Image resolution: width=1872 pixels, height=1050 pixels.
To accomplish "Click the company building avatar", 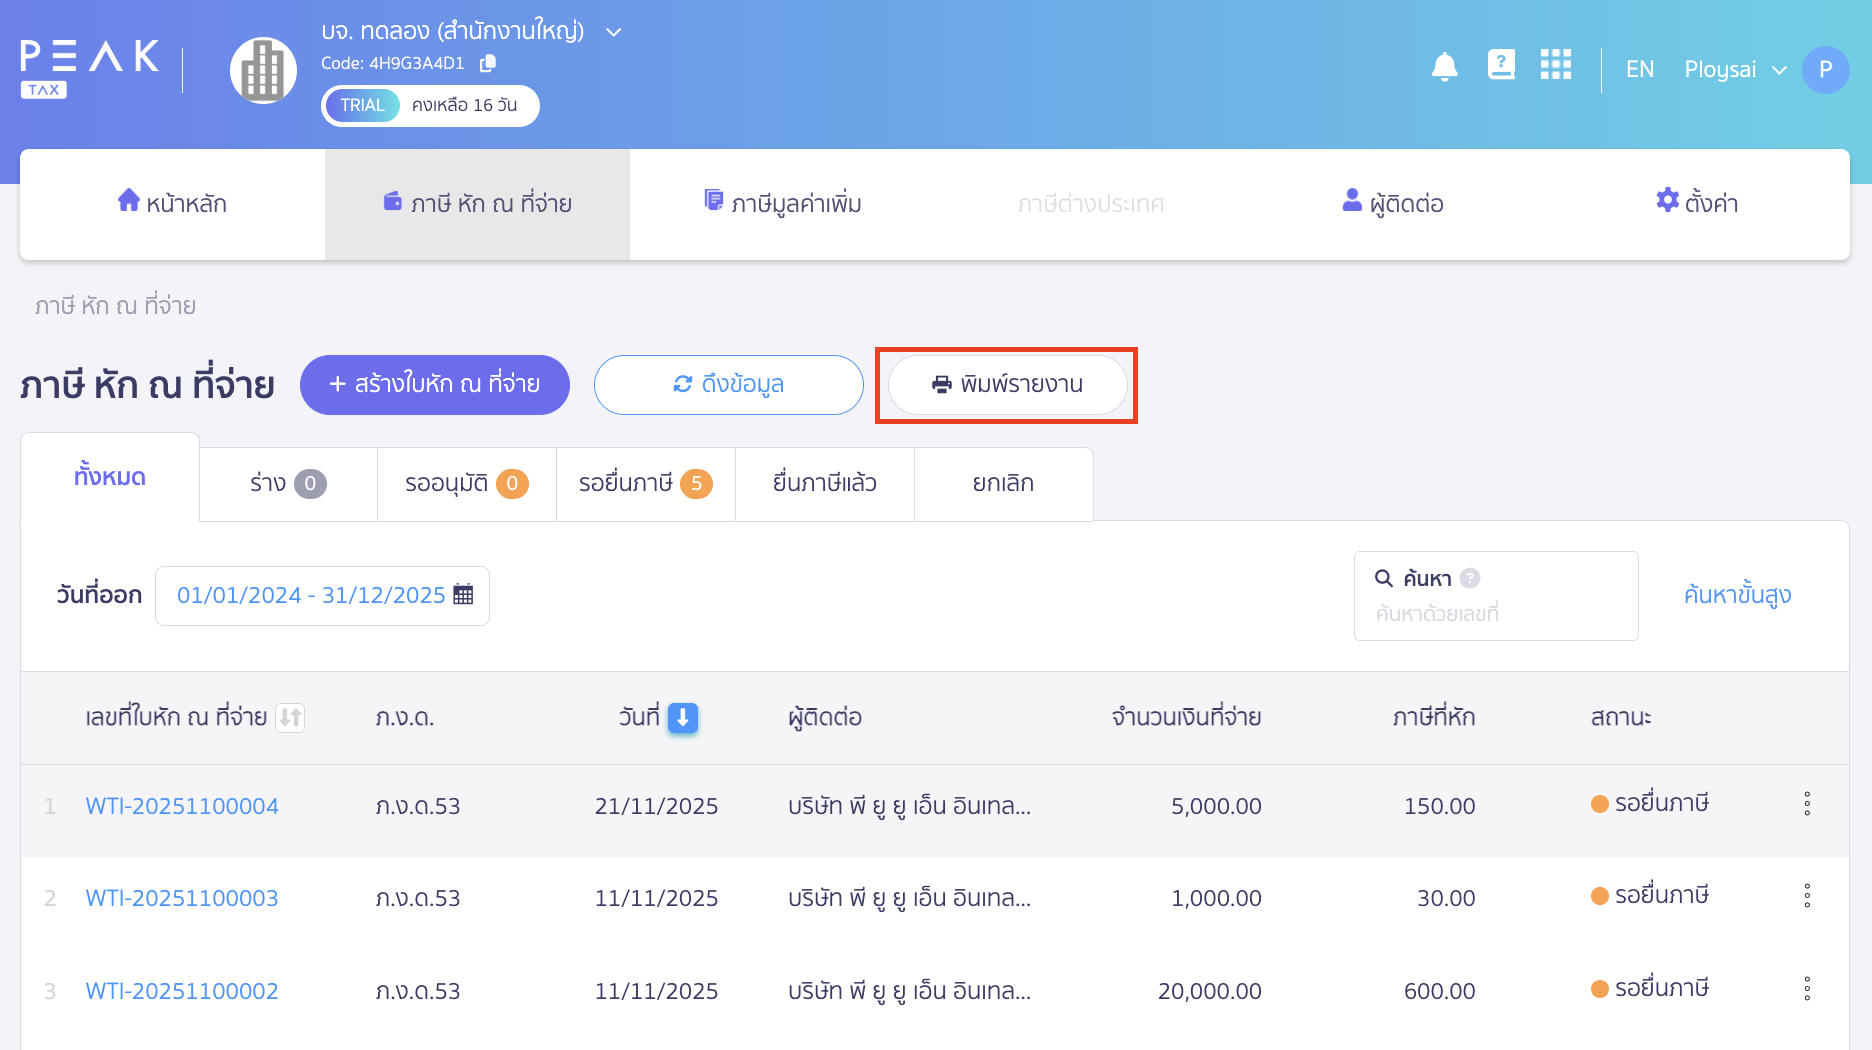I will (263, 70).
